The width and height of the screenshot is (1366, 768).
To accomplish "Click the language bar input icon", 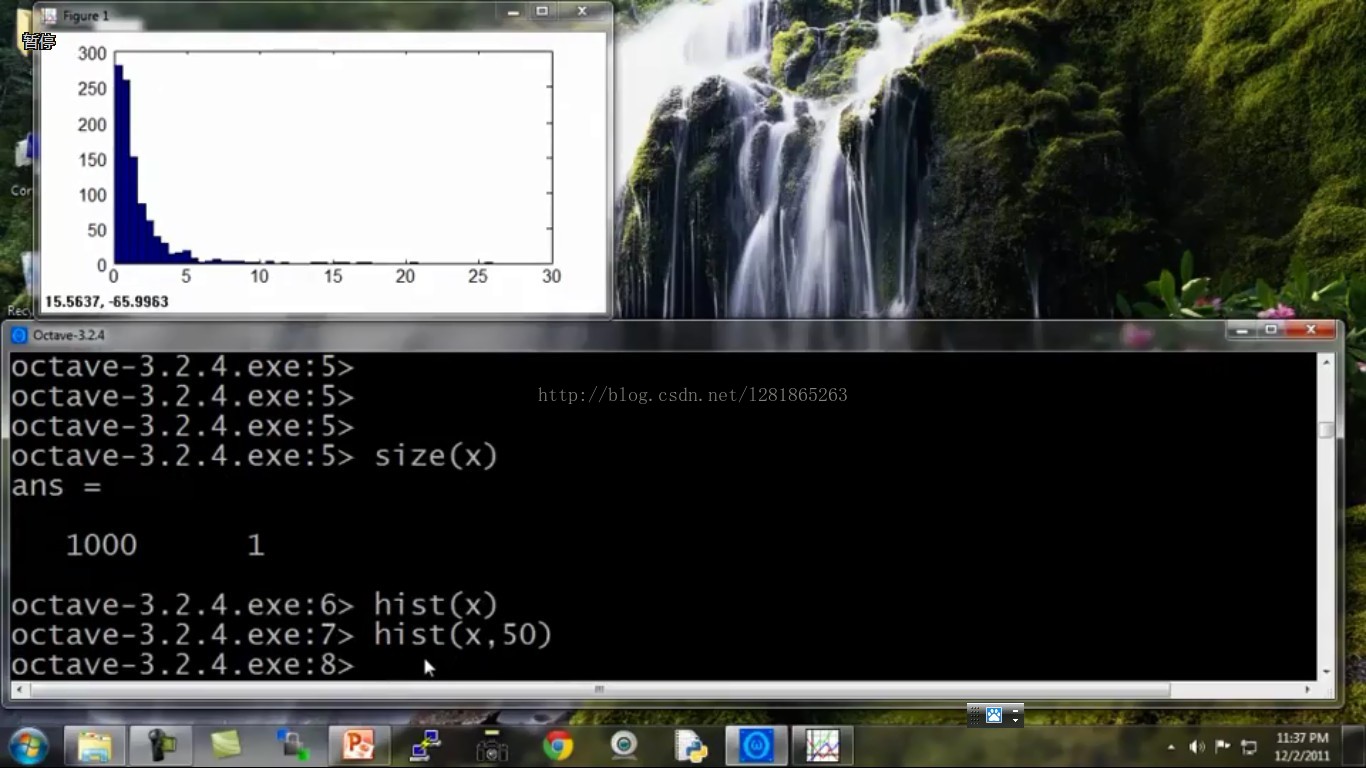I will [x=994, y=715].
